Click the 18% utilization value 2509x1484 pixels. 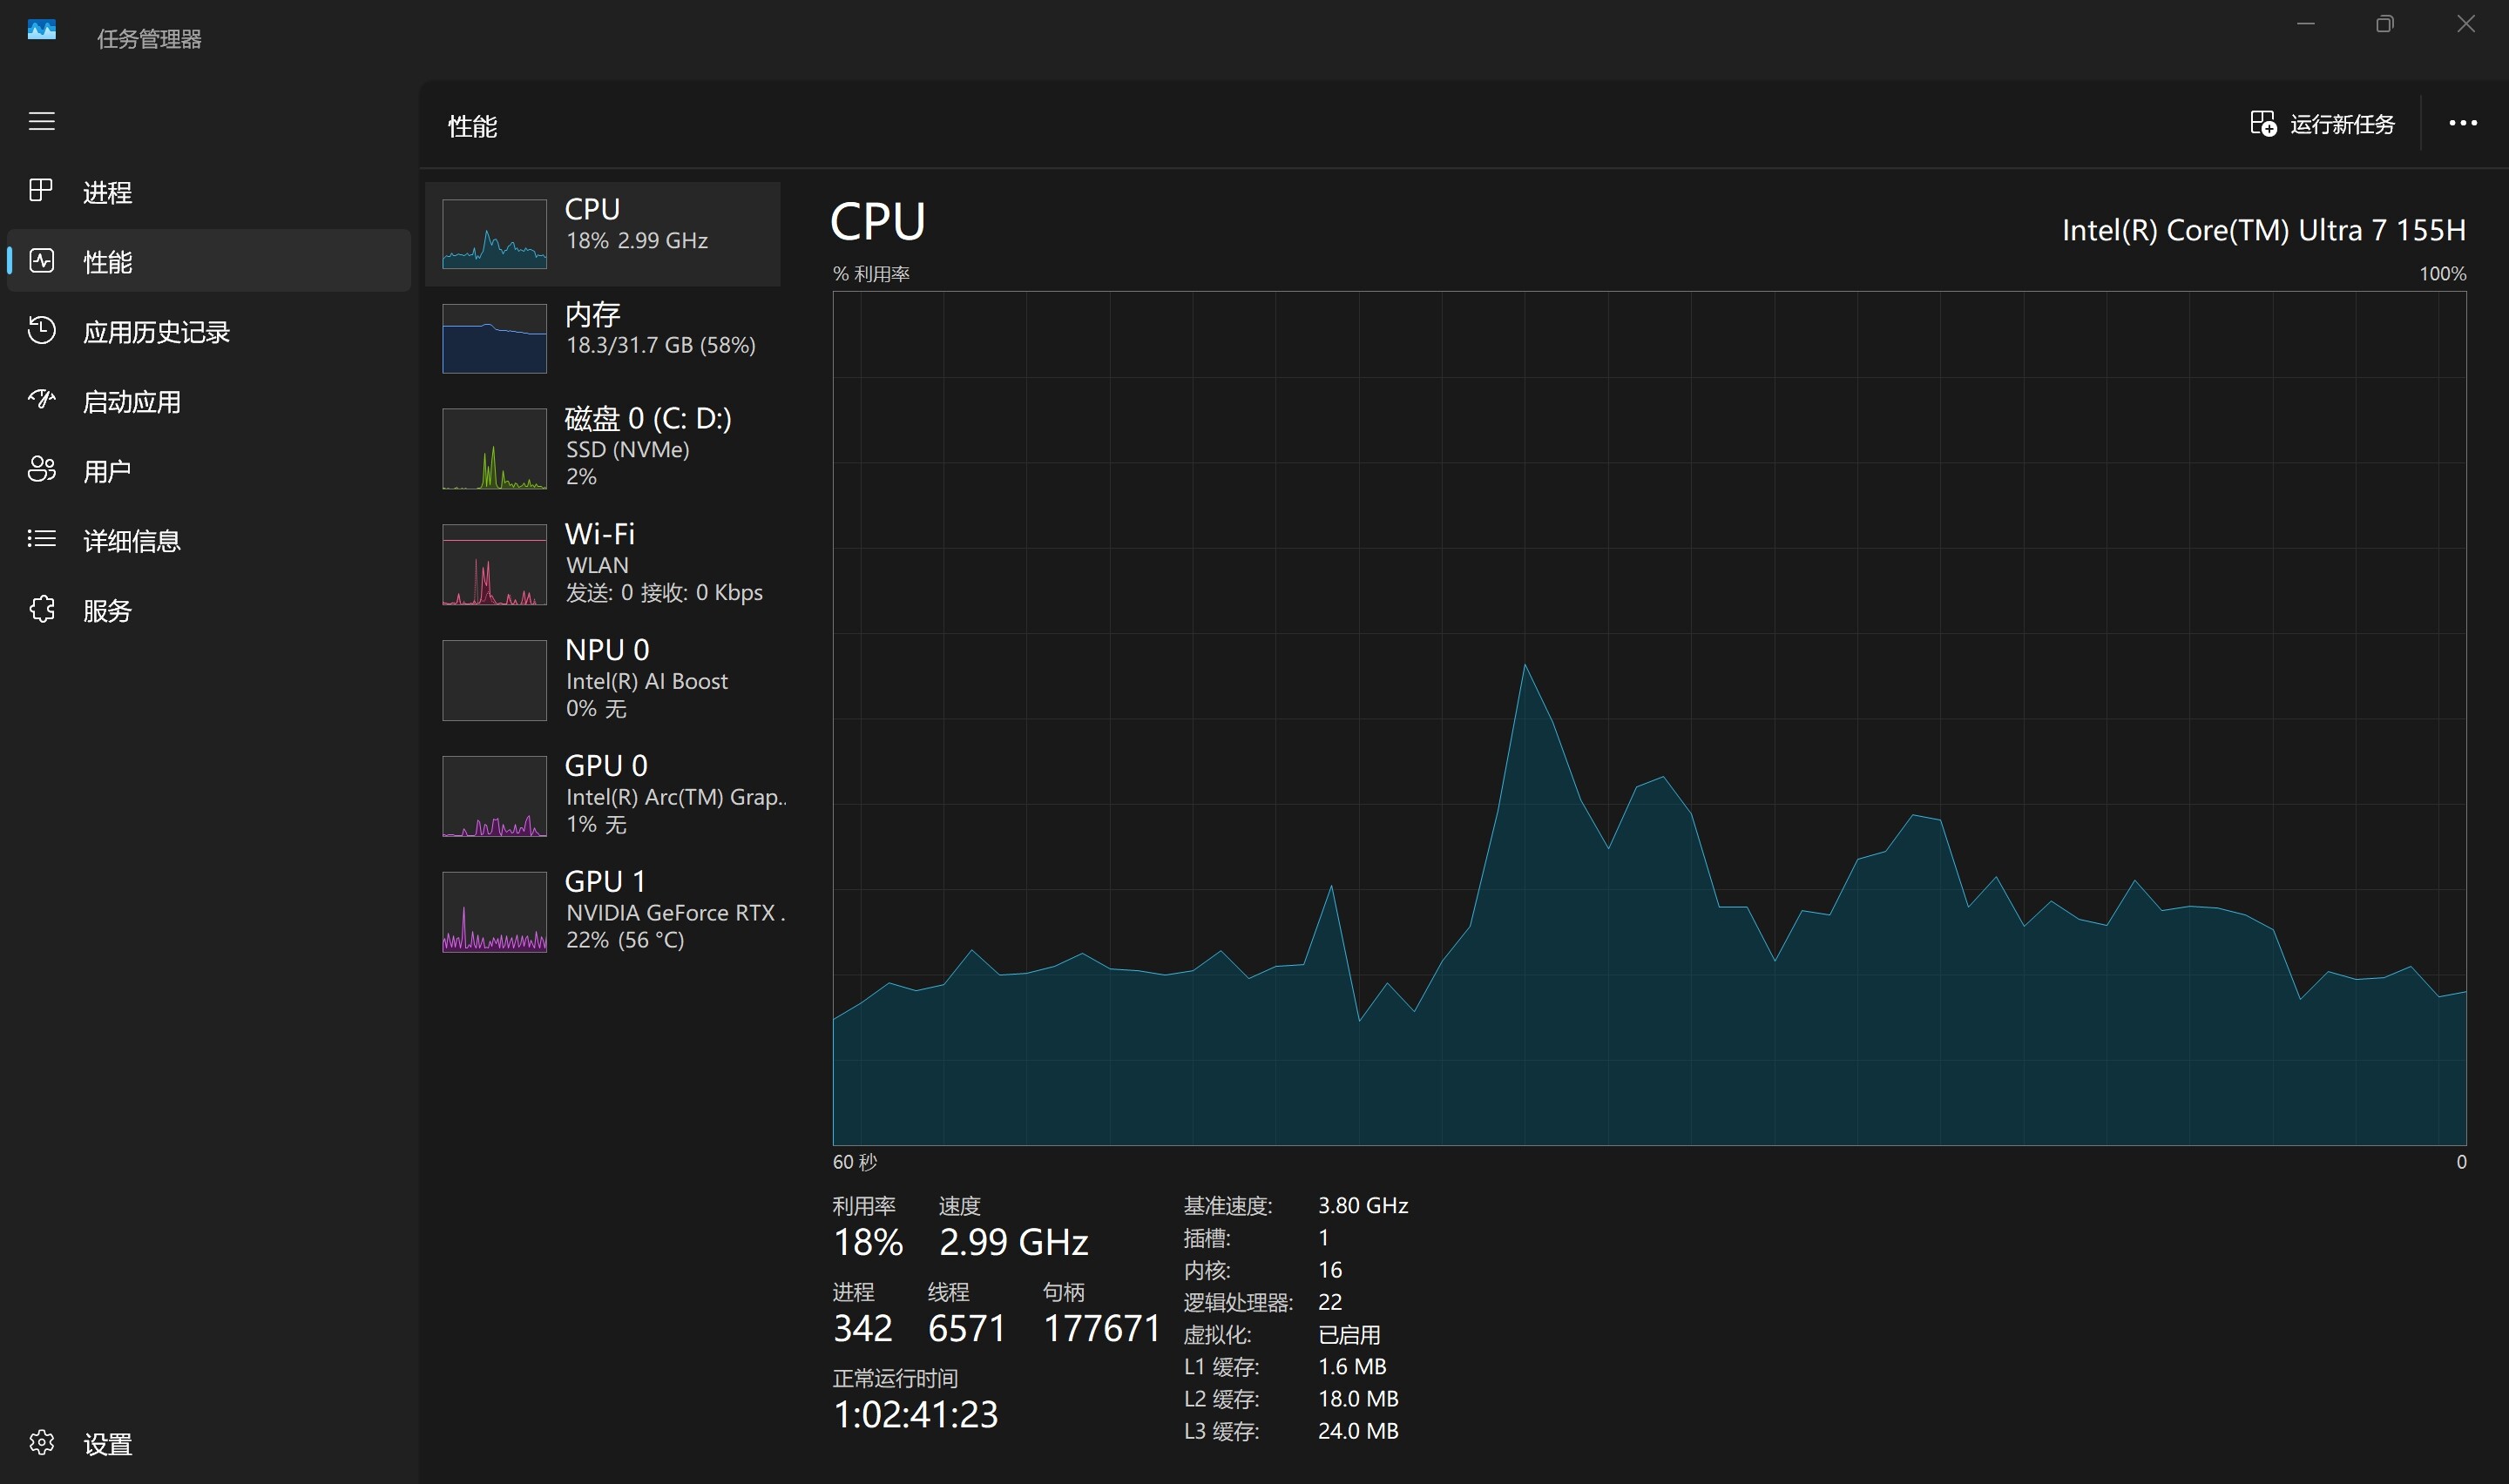(868, 1242)
